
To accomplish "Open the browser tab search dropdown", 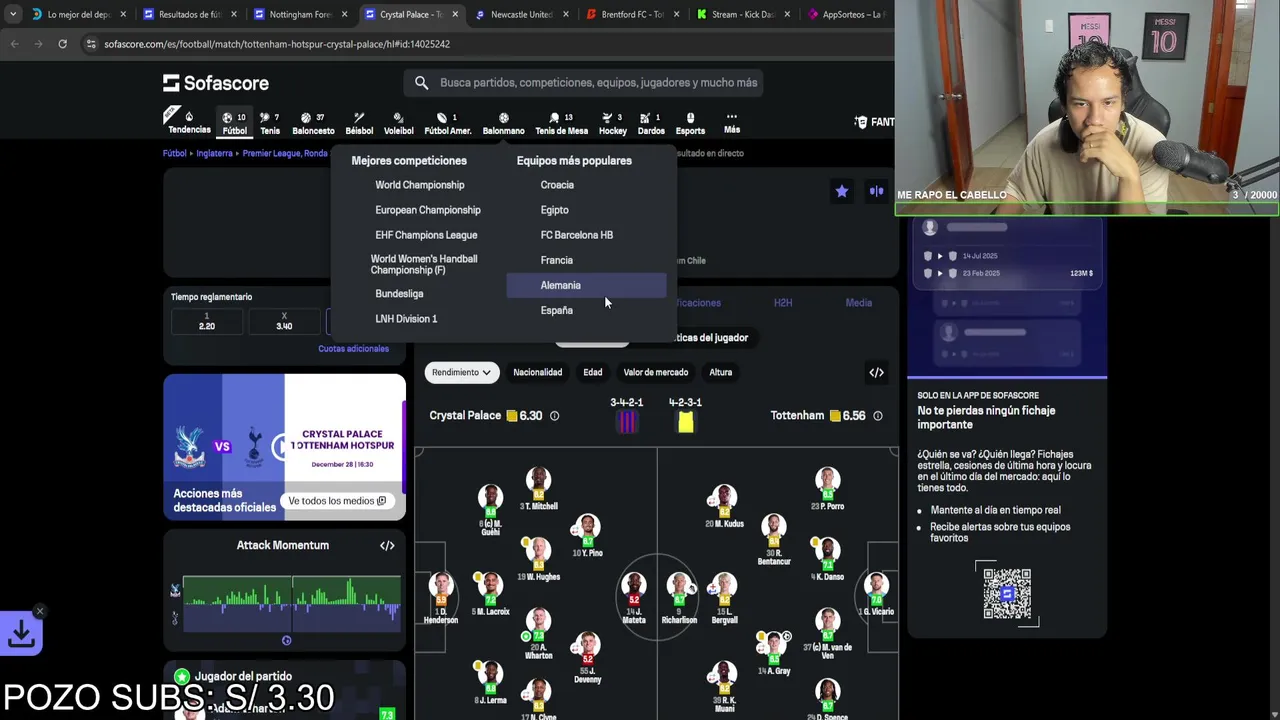I will [12, 14].
